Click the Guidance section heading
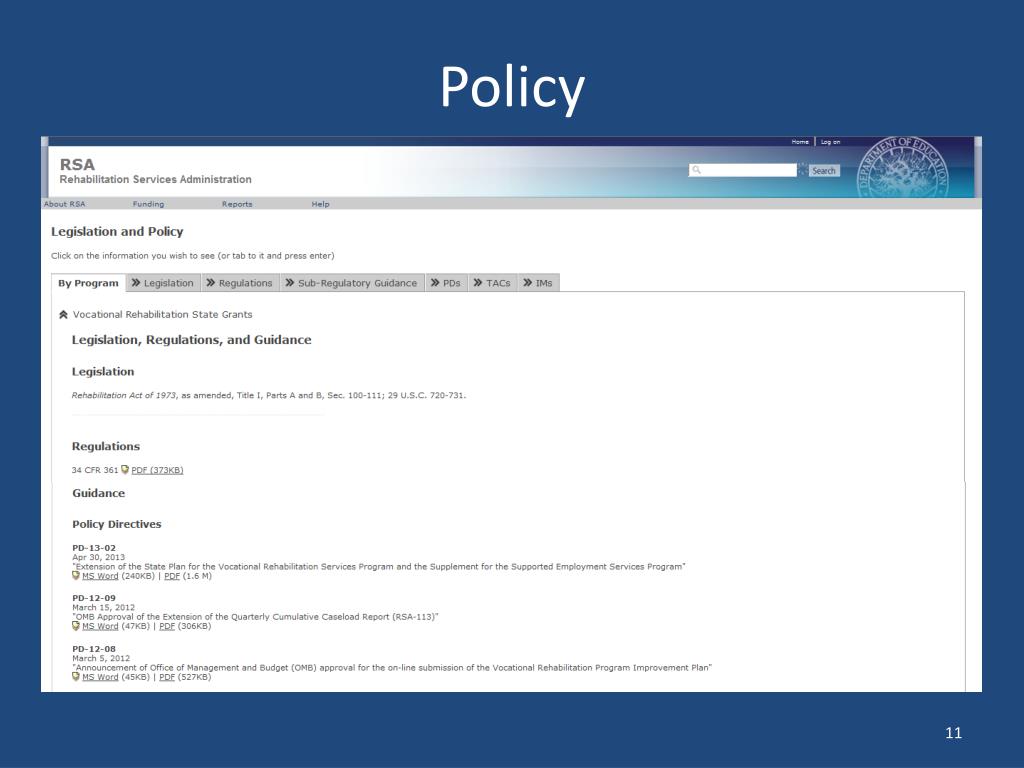This screenshot has height=768, width=1024. [x=99, y=493]
